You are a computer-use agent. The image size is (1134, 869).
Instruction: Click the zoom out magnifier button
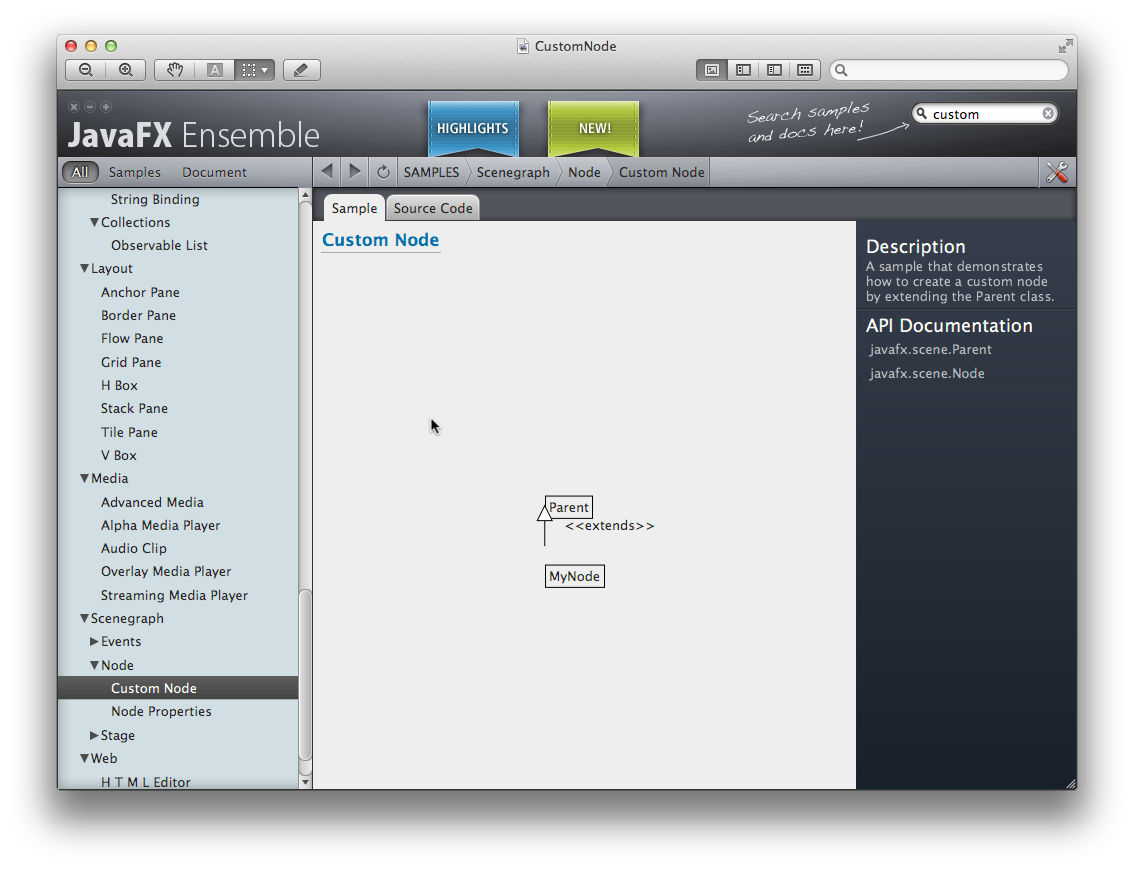86,70
